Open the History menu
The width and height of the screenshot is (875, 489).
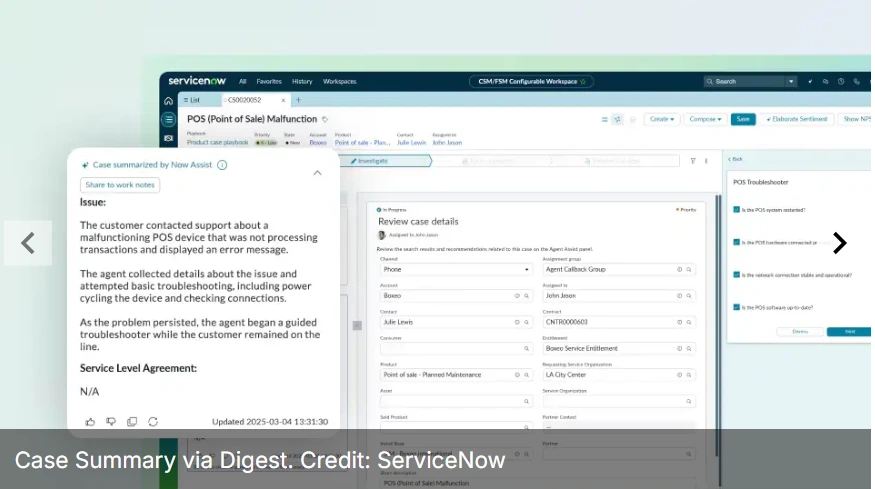tap(302, 82)
